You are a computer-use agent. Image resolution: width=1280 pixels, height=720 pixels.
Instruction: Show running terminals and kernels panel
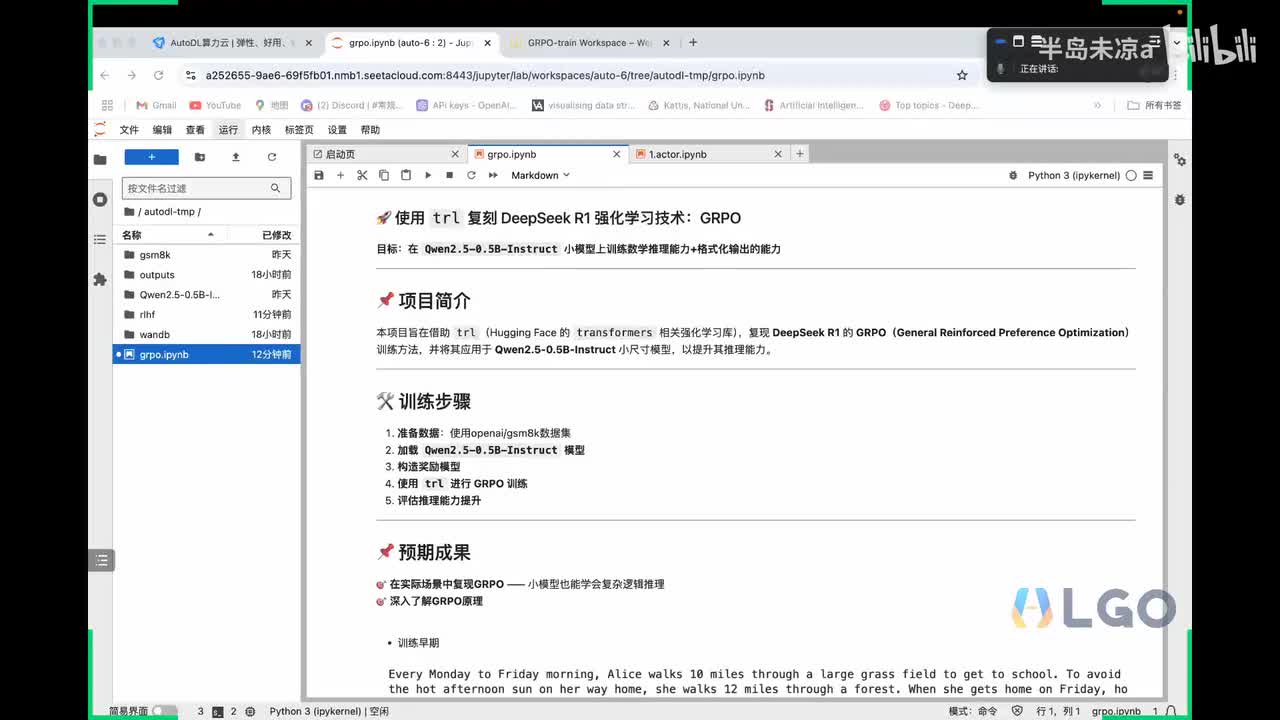100,199
